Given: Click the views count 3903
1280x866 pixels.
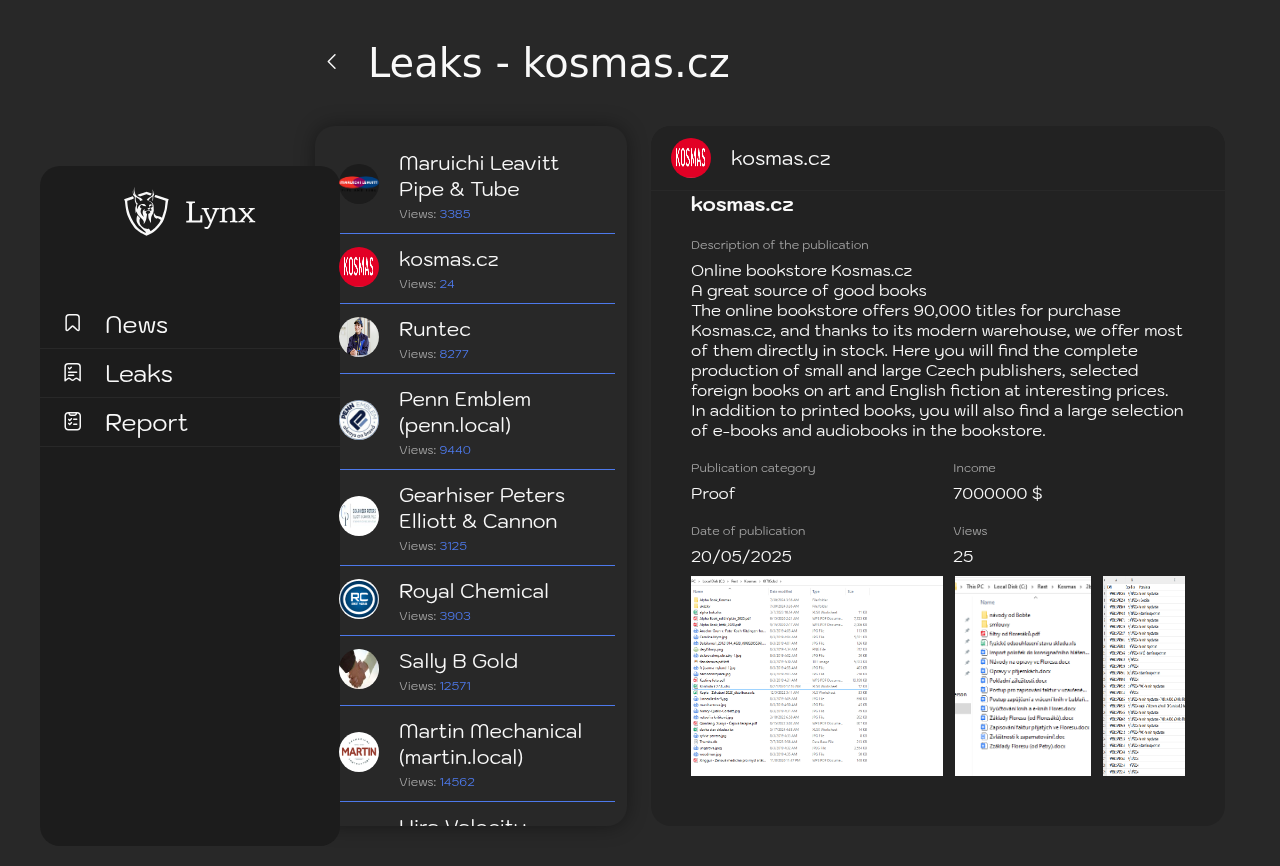Looking at the screenshot, I should pos(455,616).
